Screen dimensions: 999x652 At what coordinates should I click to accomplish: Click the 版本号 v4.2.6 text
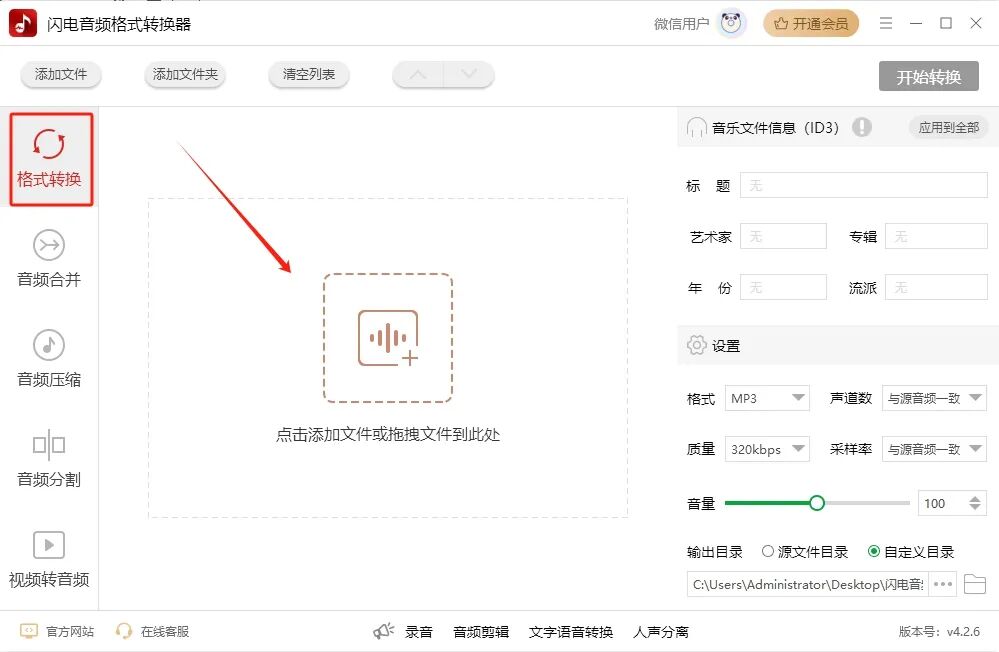tap(939, 631)
